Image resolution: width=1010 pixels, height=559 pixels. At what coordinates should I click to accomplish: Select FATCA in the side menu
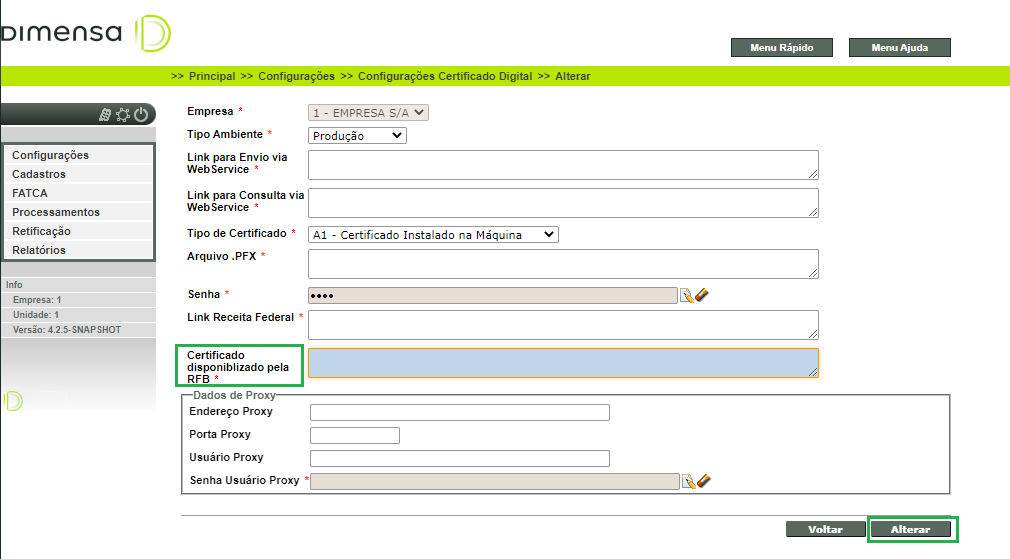(x=79, y=193)
